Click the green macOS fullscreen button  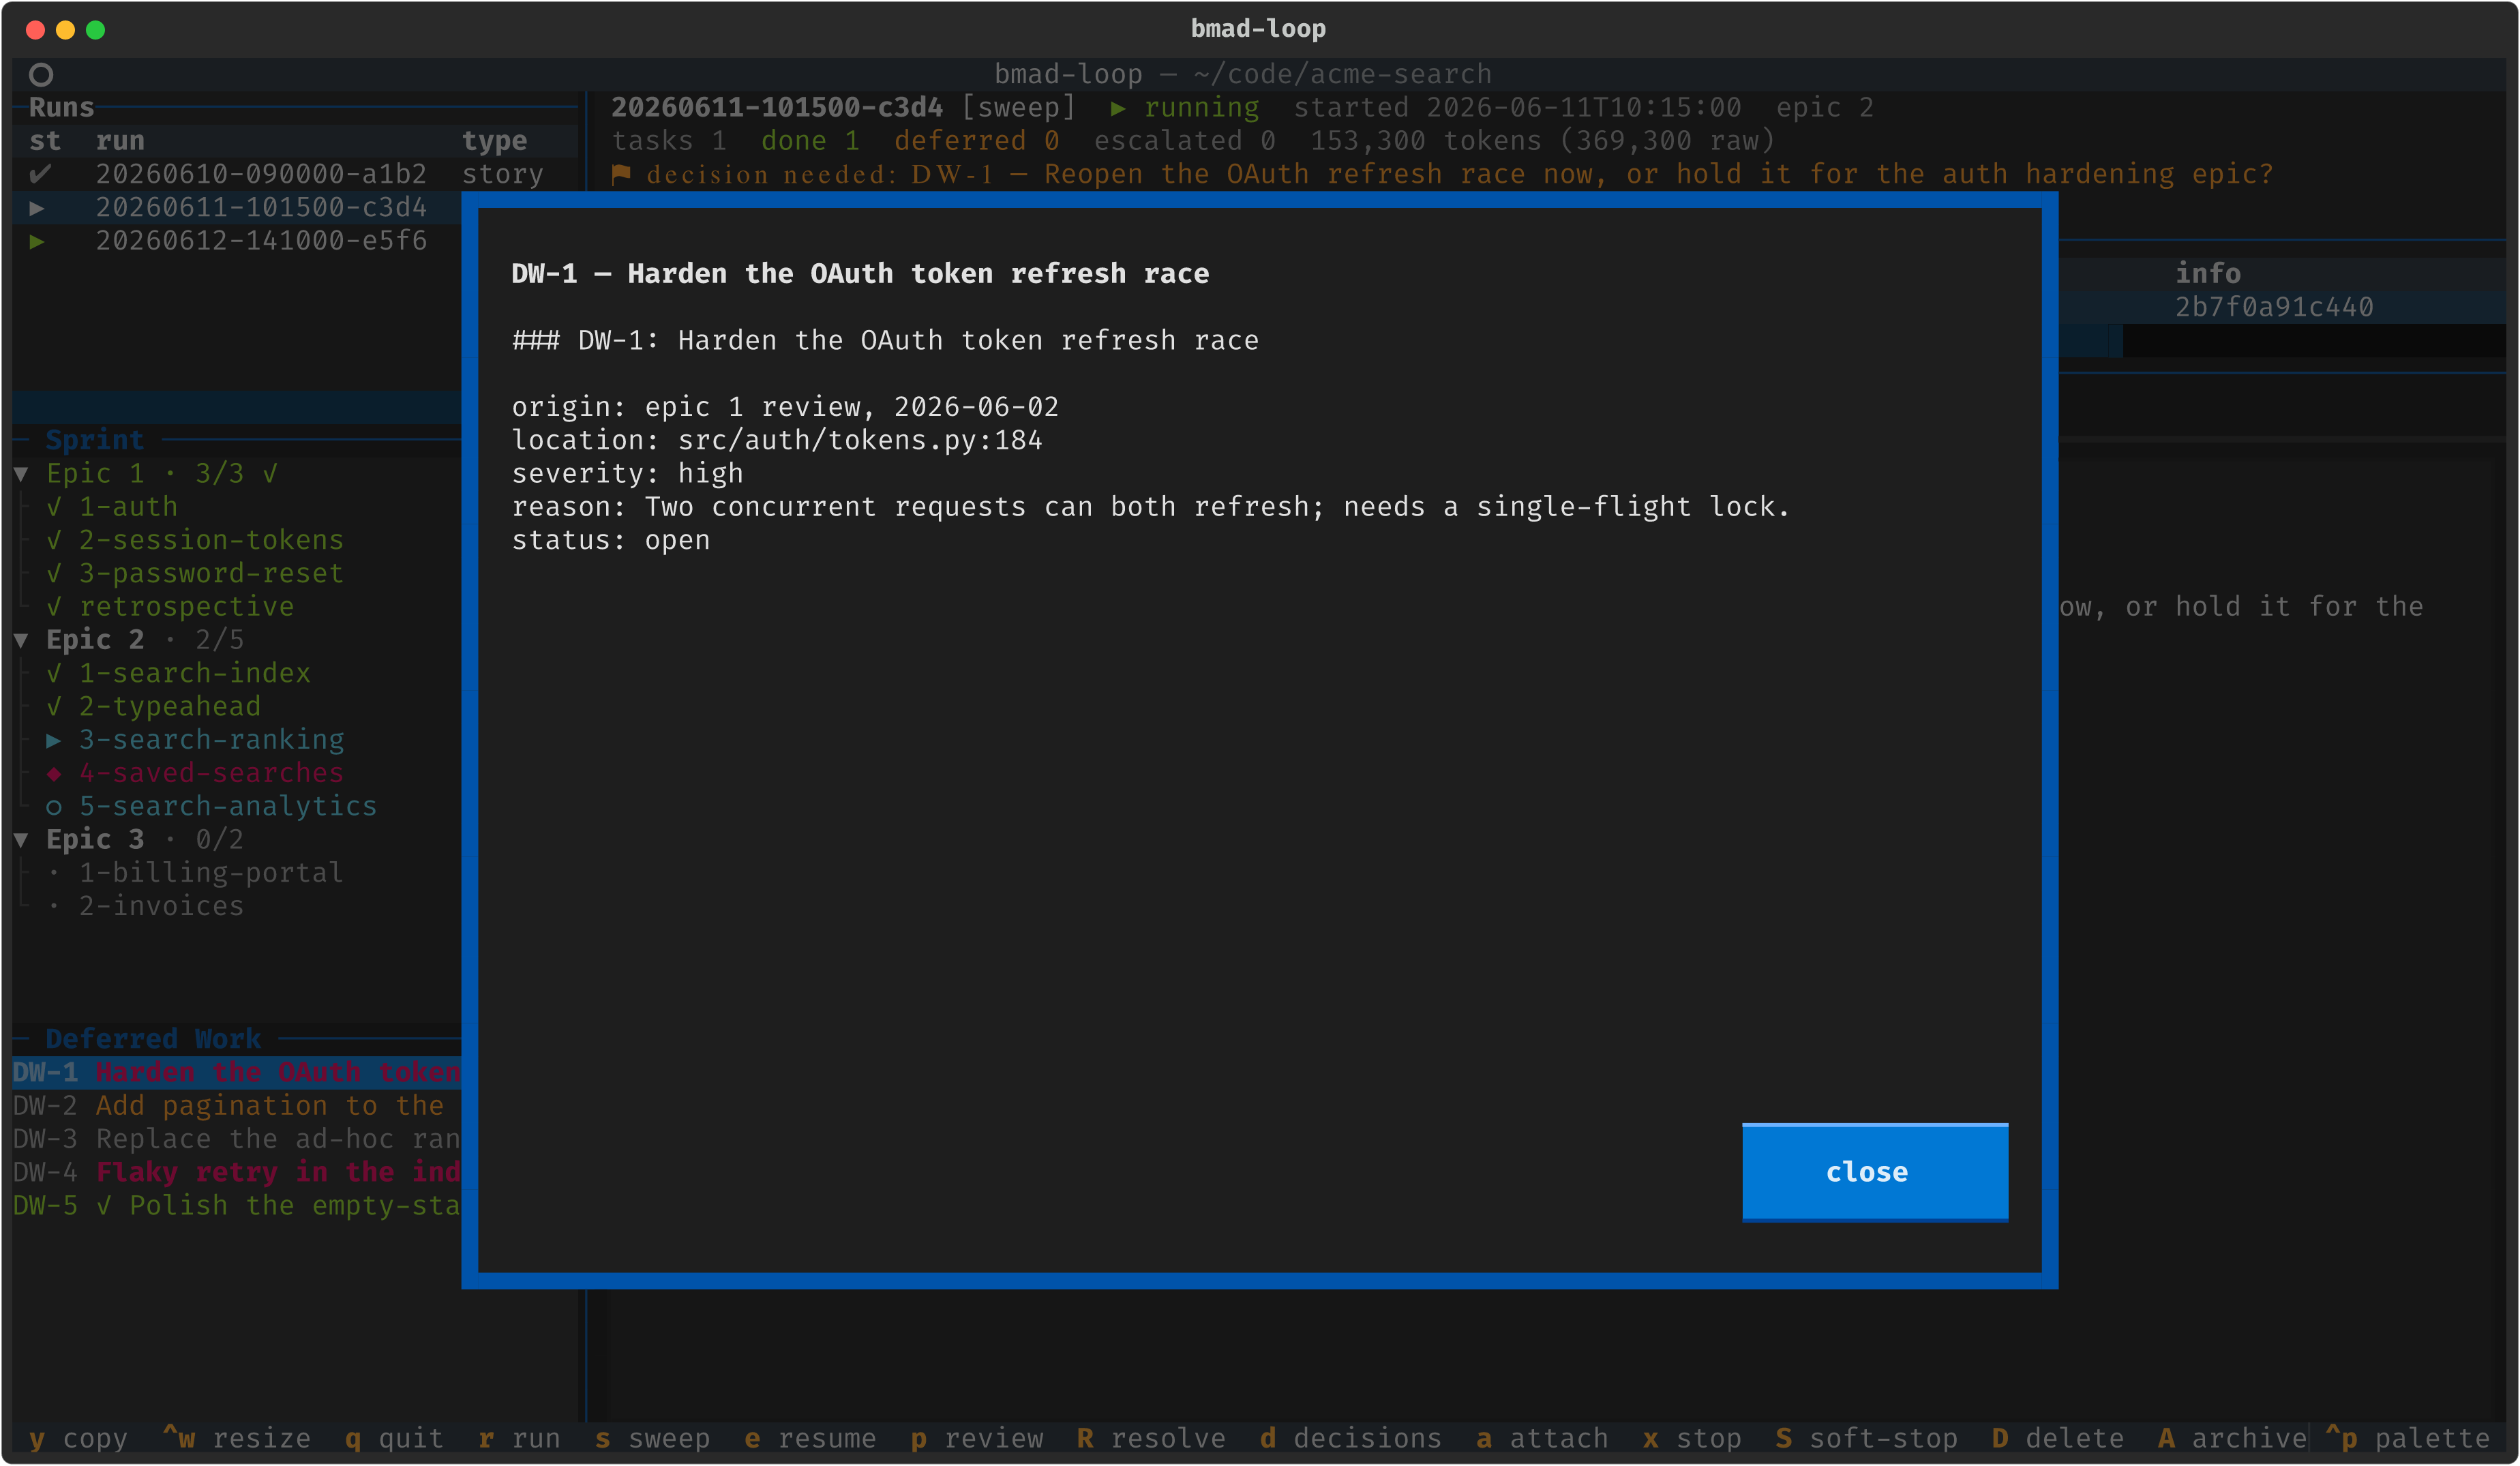click(x=95, y=30)
